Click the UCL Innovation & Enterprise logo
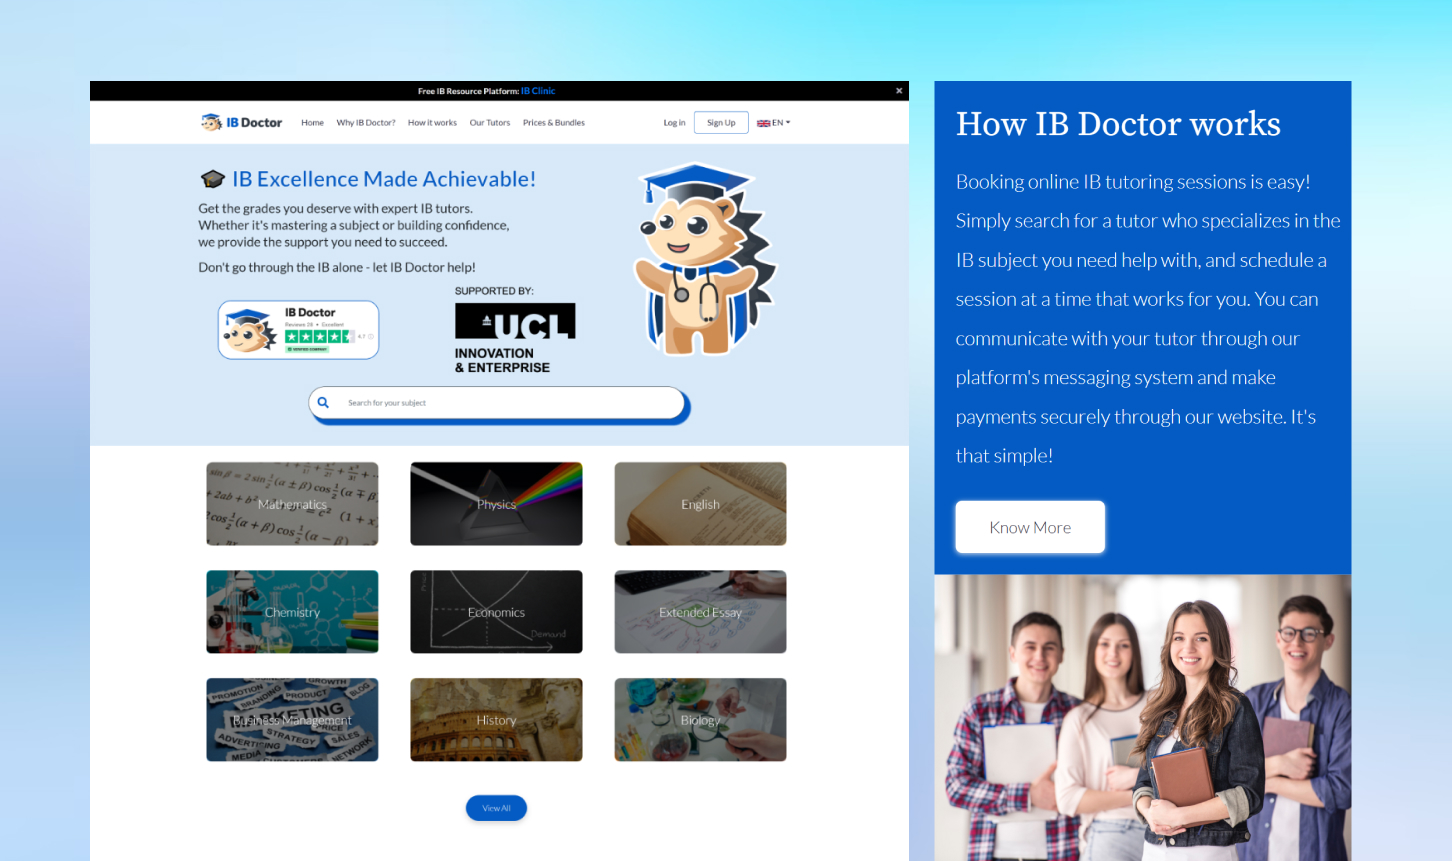Screen dimensions: 1452x861 [x=514, y=337]
